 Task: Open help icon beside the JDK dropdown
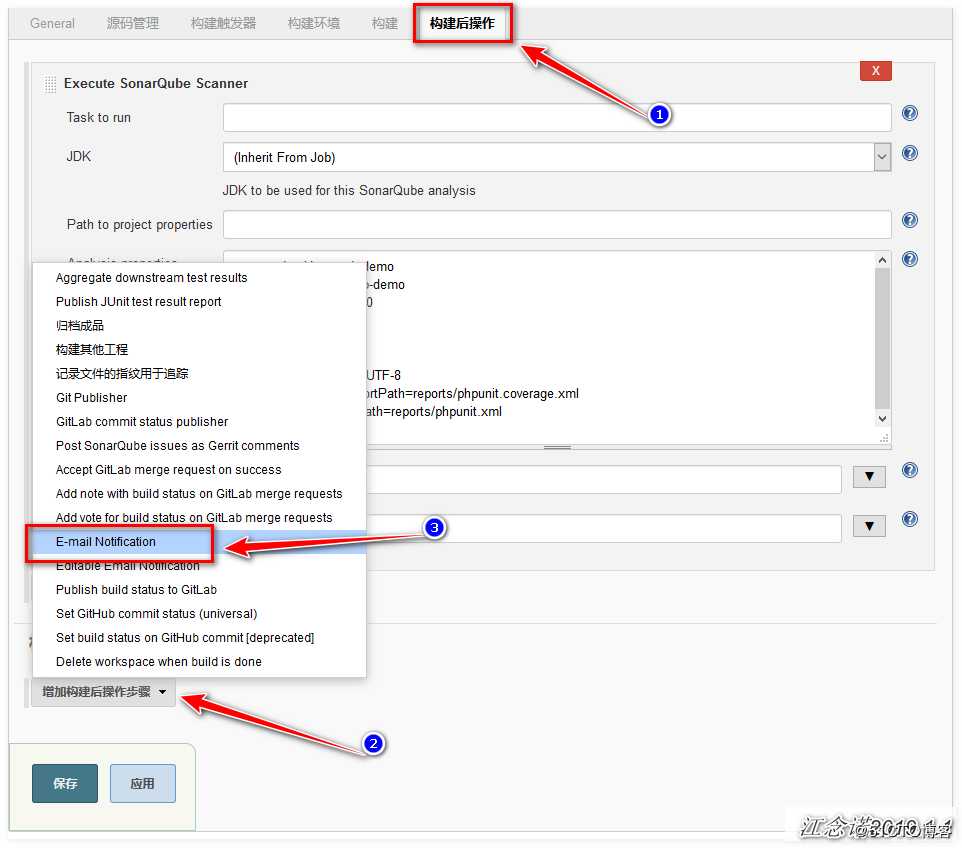(x=909, y=153)
